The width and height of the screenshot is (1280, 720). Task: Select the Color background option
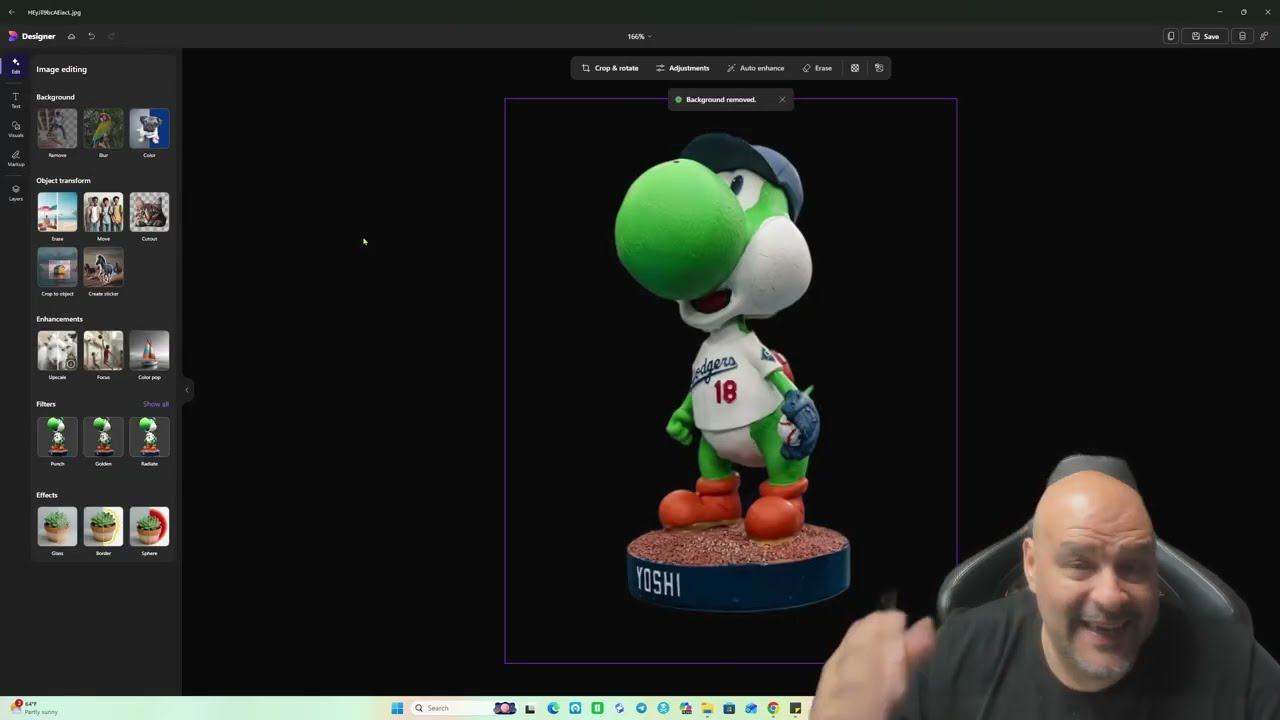[x=149, y=129]
